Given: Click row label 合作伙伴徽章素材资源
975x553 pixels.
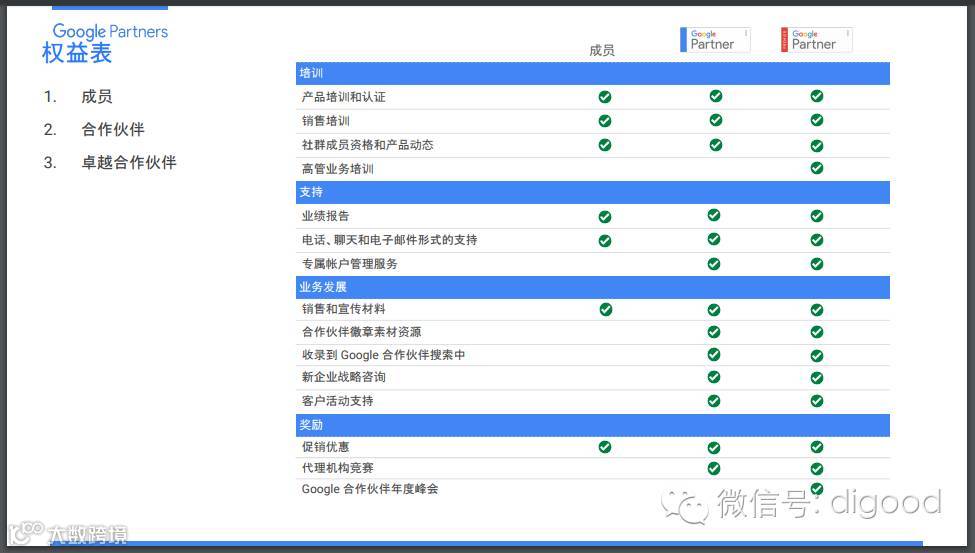Looking at the screenshot, I should click(361, 332).
